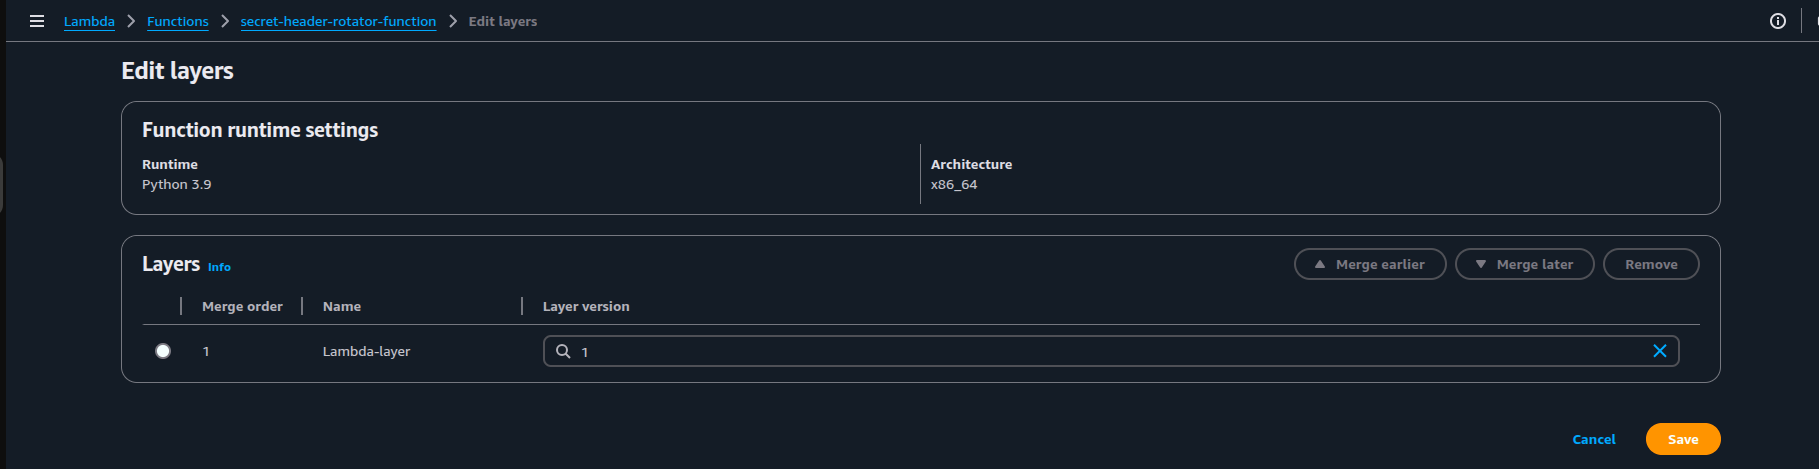Go to Lambda breadcrumb
1819x469 pixels.
click(x=89, y=21)
